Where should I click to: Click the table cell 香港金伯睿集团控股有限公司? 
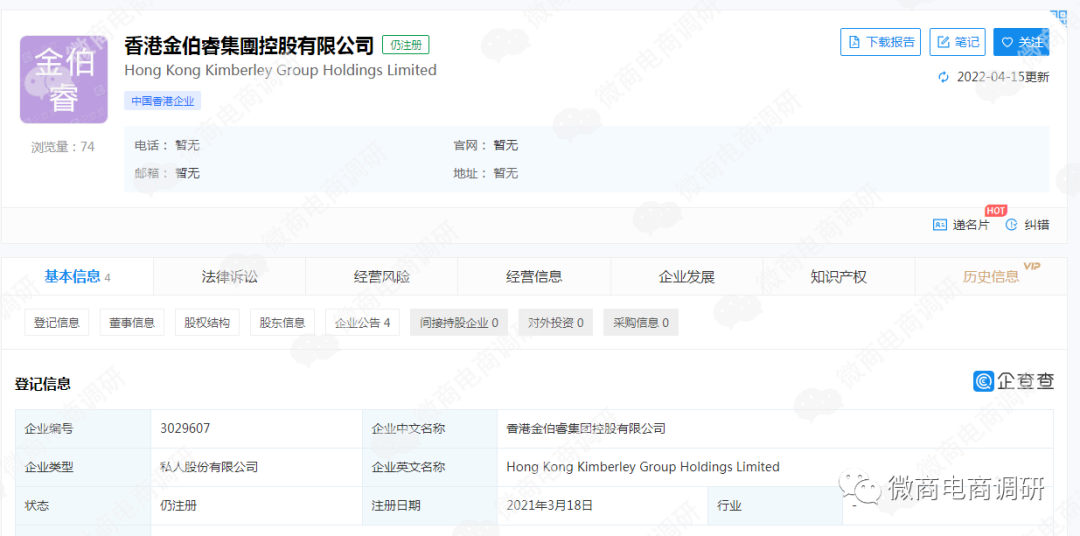pyautogui.click(x=775, y=429)
